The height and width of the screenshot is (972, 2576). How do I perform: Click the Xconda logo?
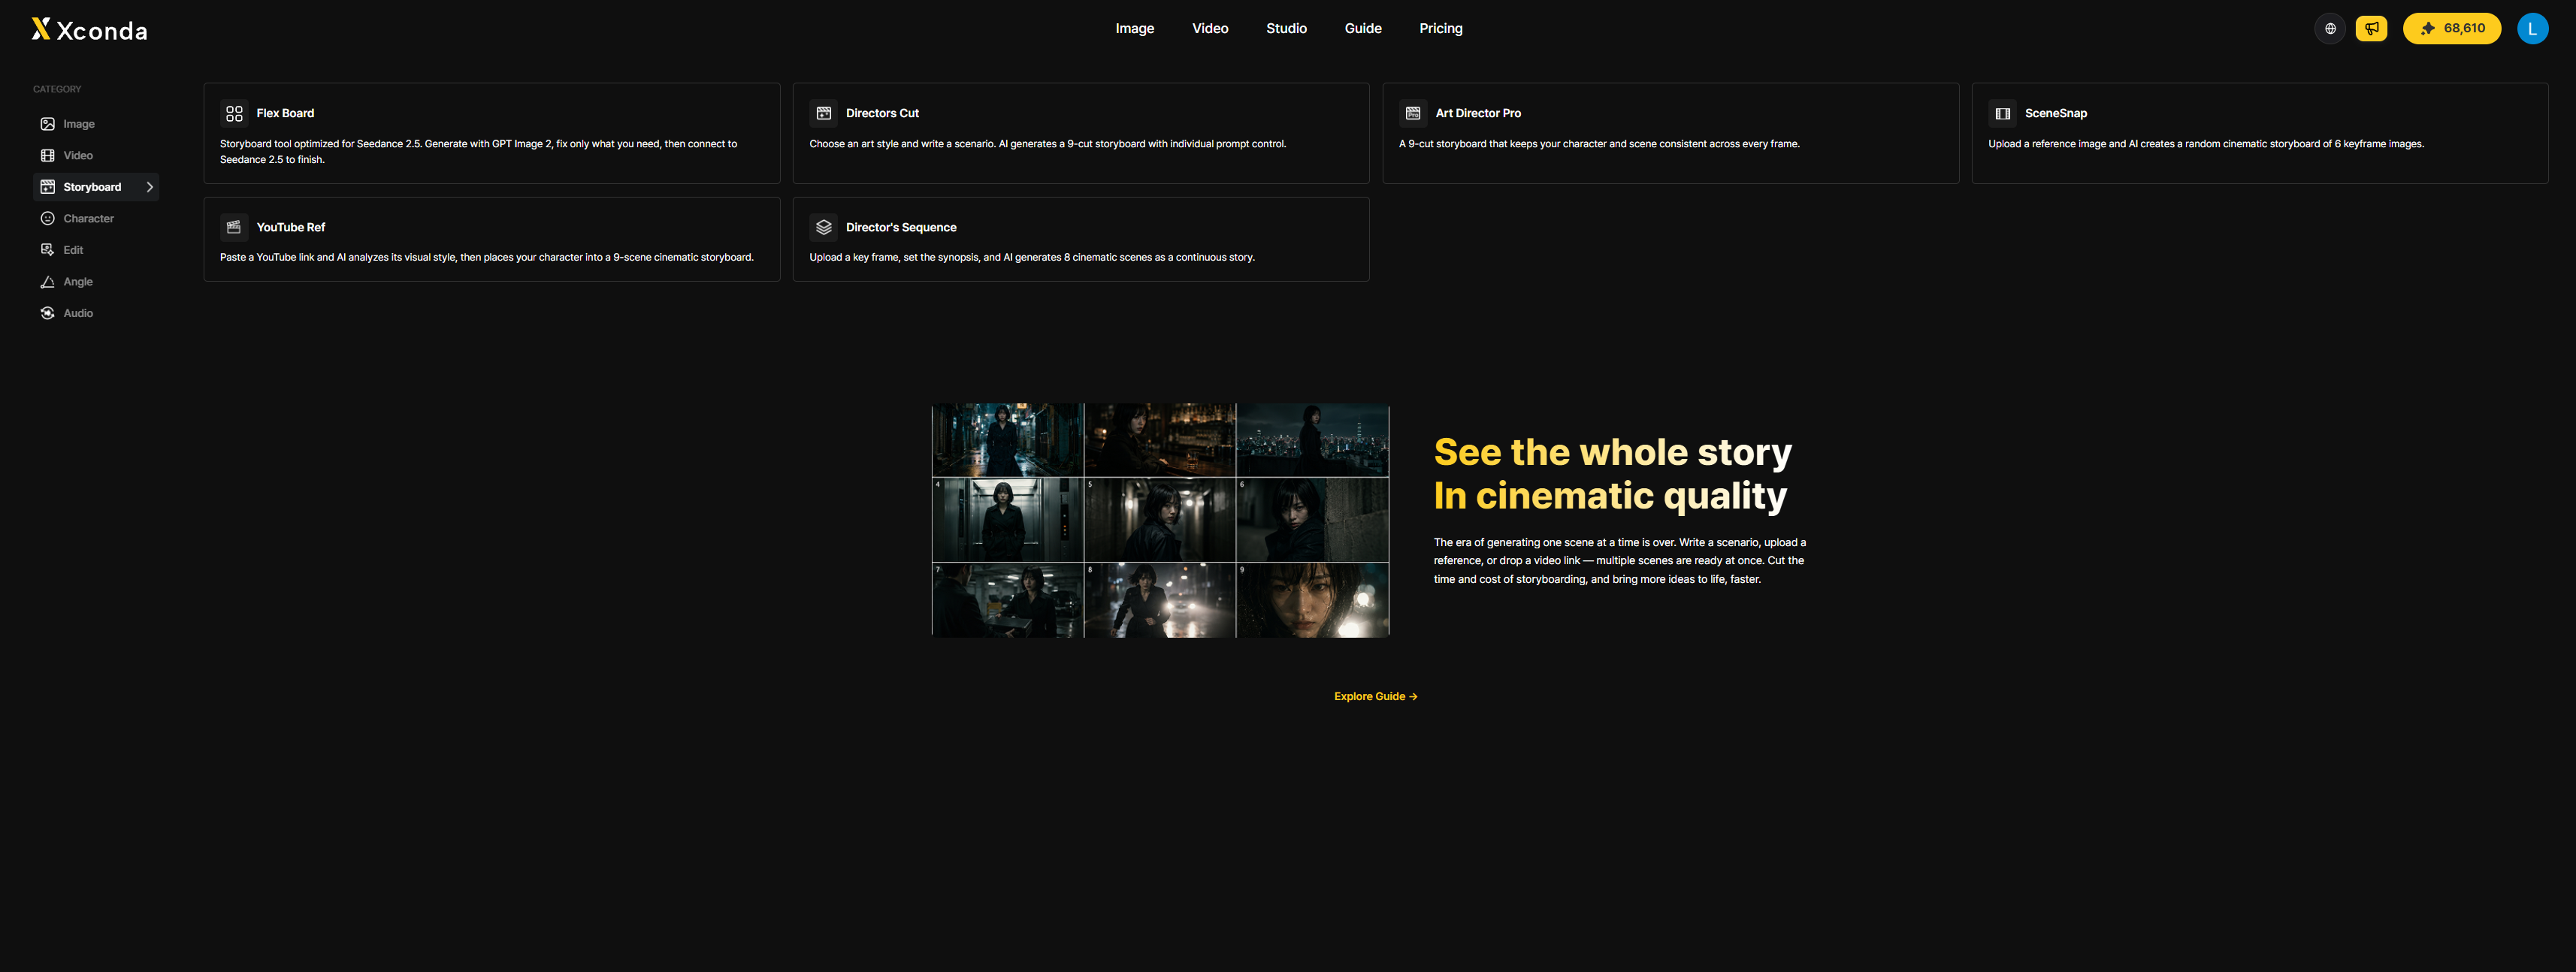click(x=89, y=29)
